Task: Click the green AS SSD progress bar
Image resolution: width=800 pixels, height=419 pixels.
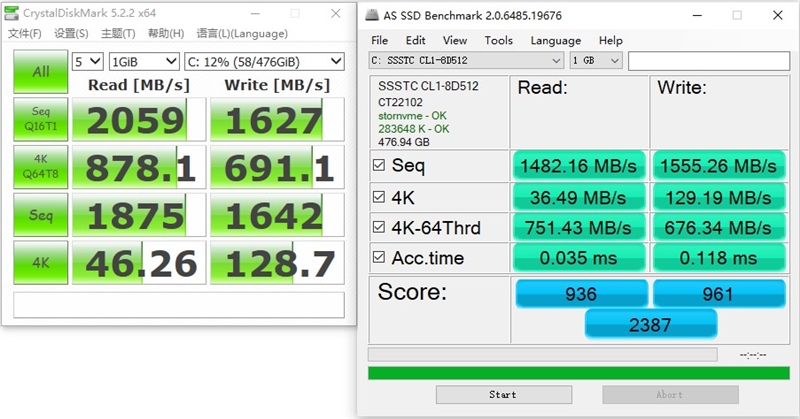Action: 579,373
